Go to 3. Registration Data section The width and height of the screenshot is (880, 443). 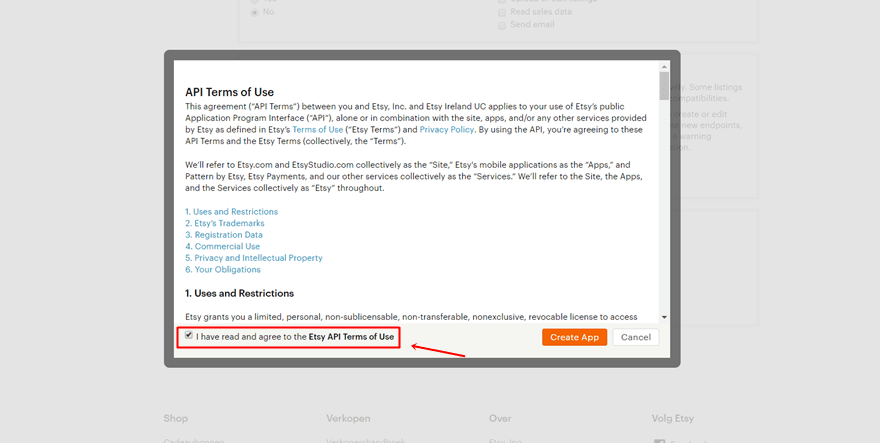click(224, 235)
